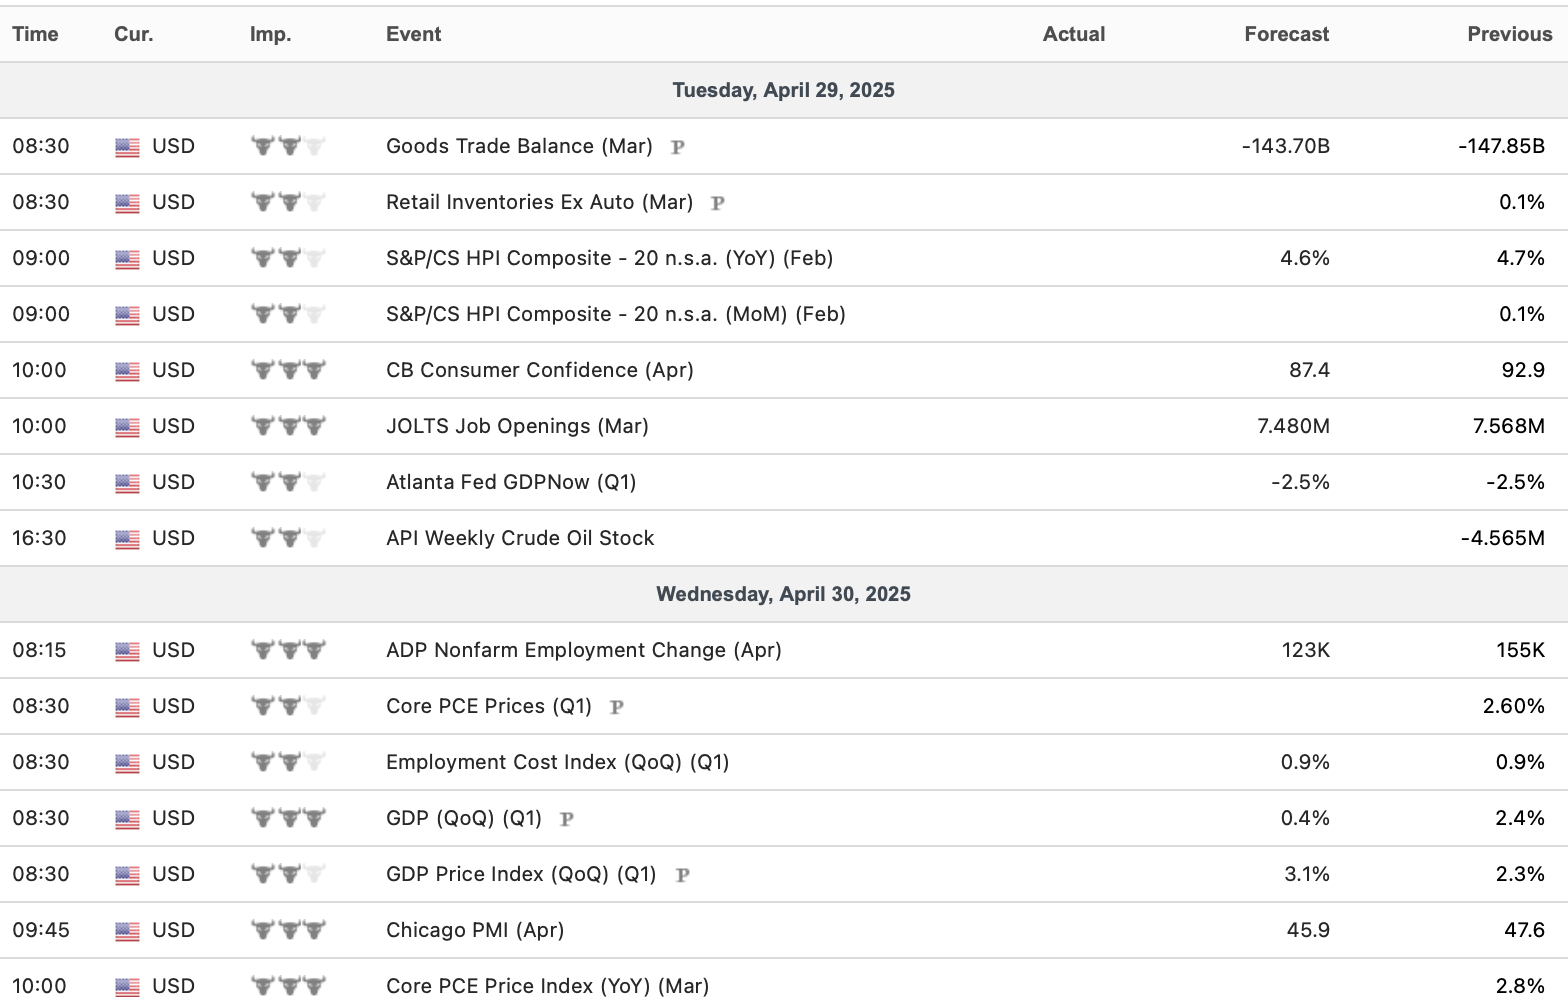1568x1006 pixels.
Task: Click US flag in Chicago PMI row
Action: [127, 931]
